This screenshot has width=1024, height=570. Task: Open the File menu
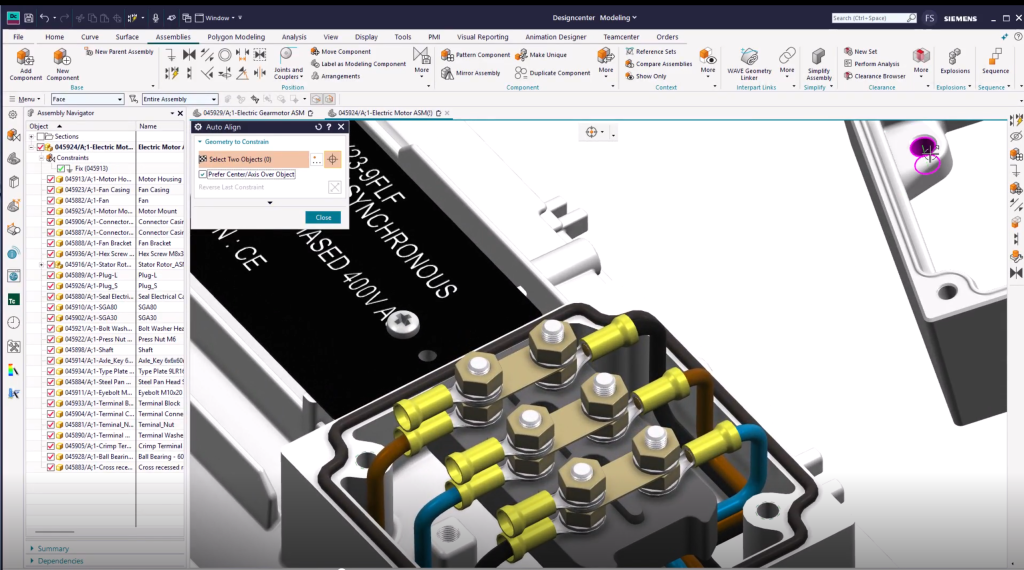click(x=18, y=37)
